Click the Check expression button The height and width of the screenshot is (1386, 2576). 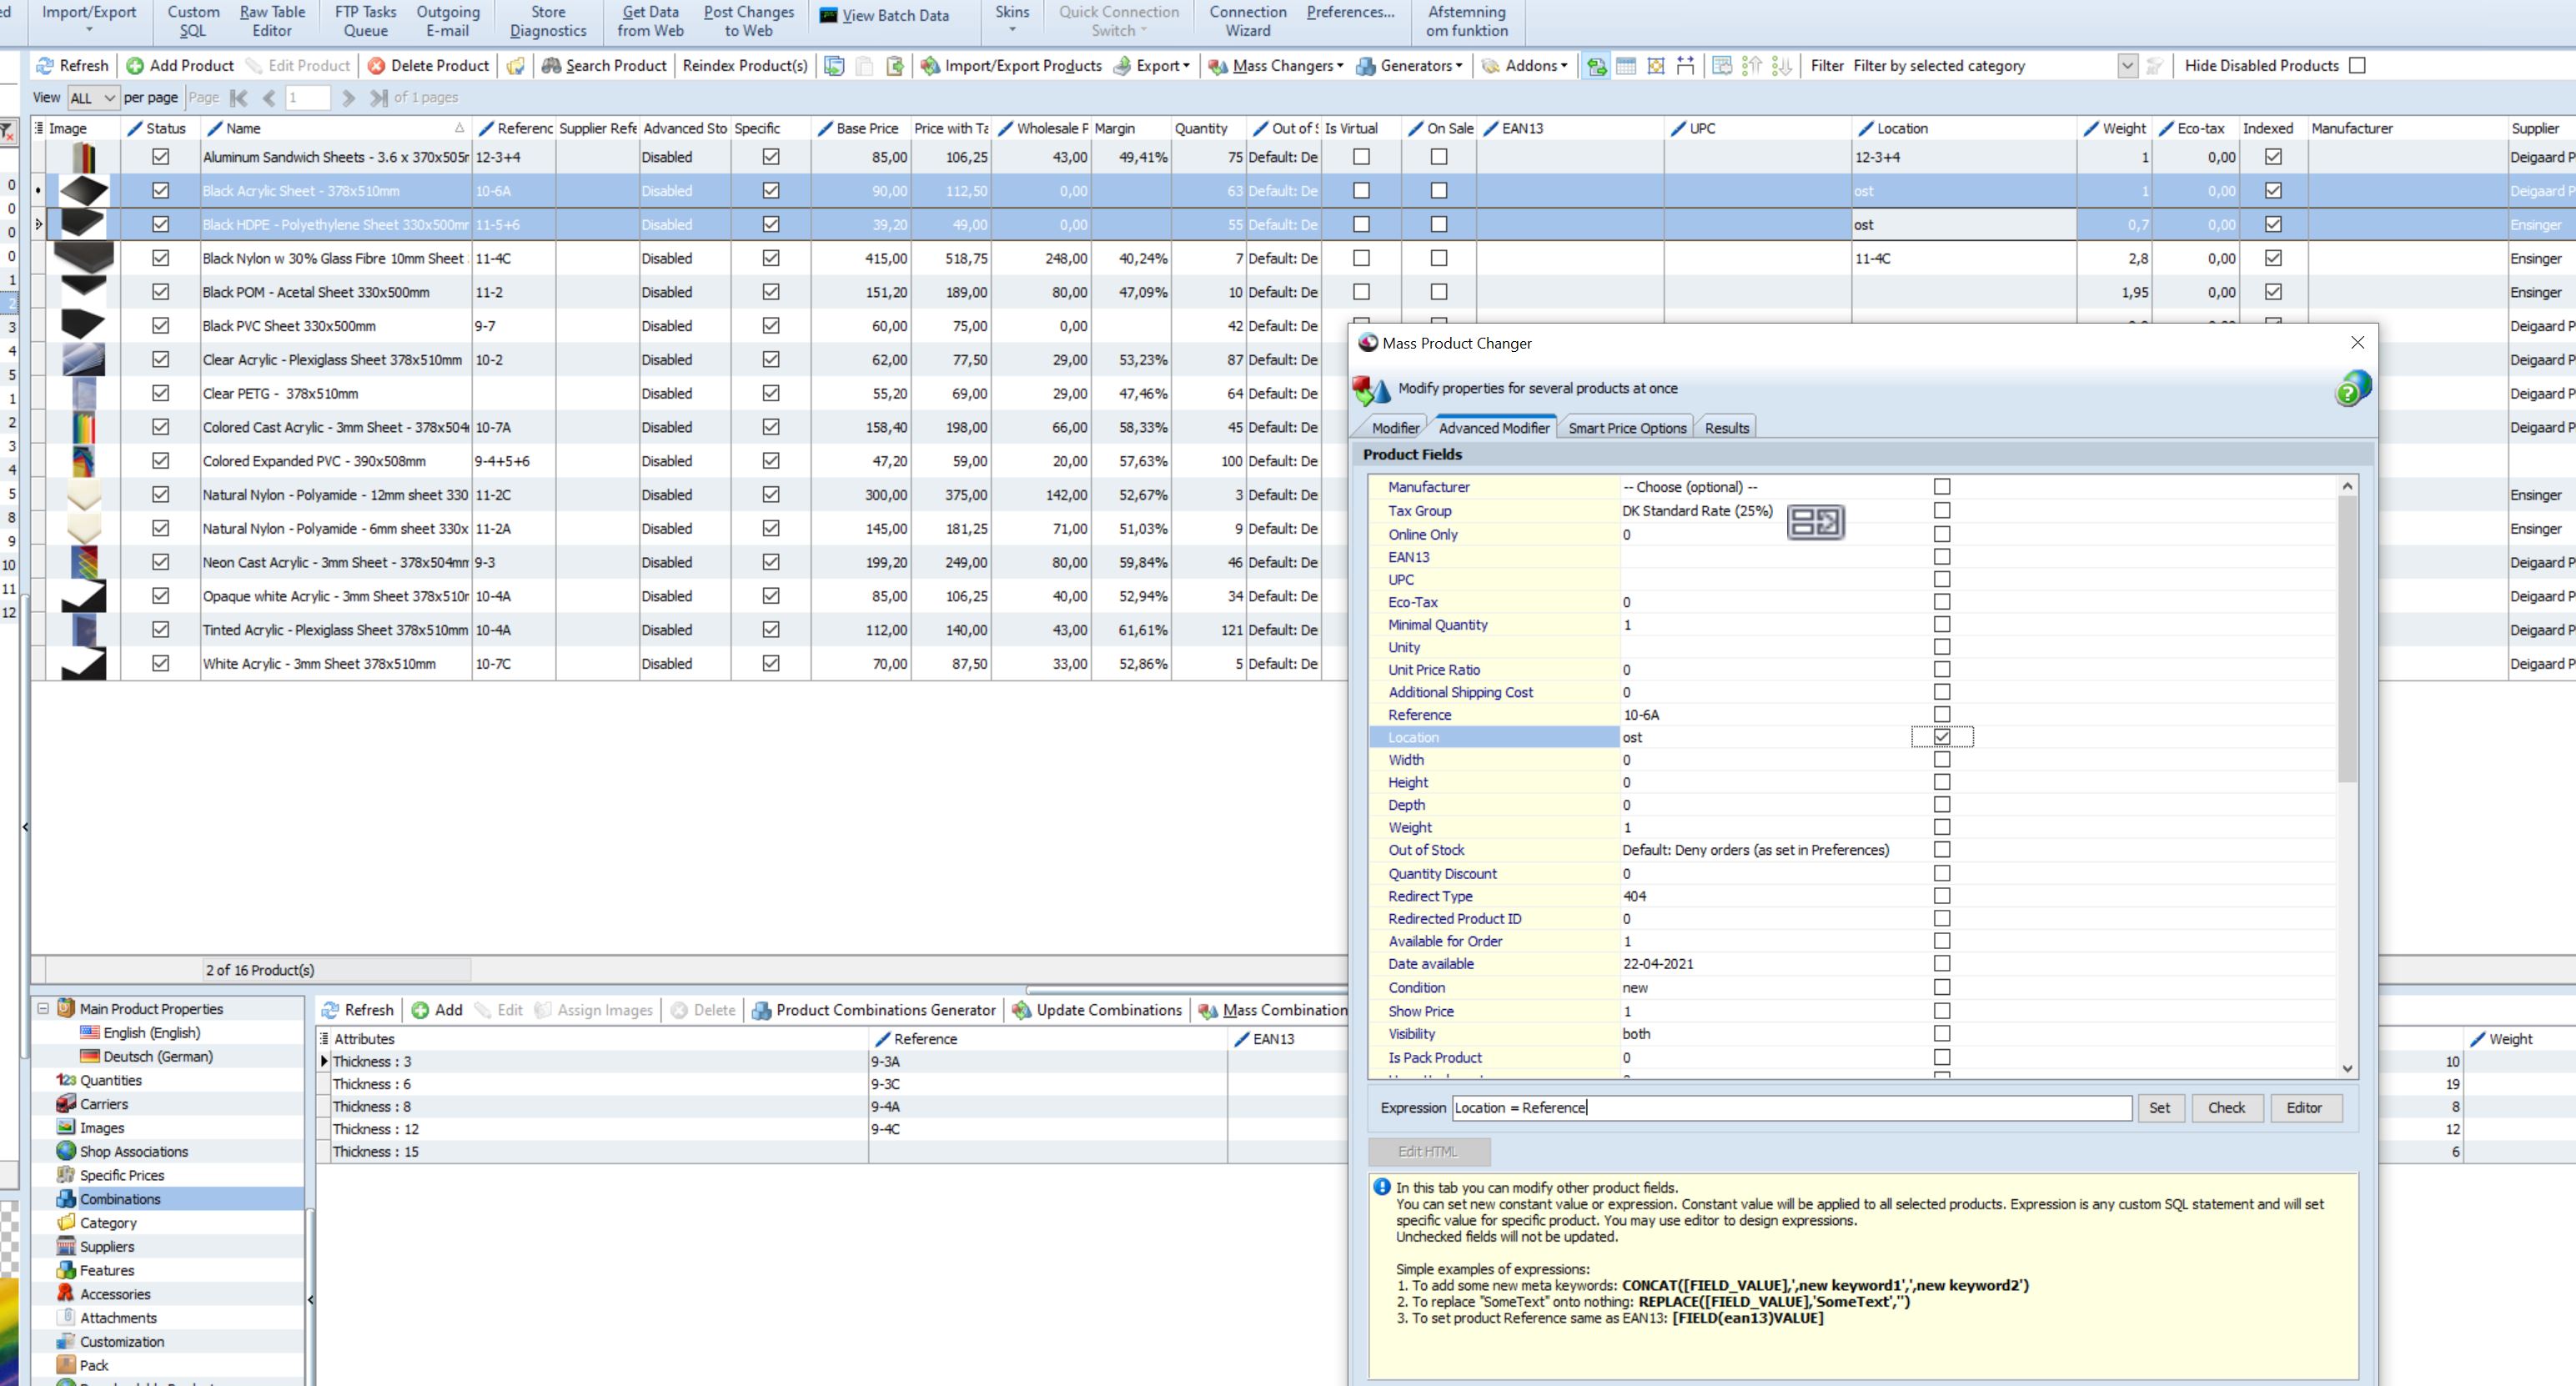tap(2226, 1108)
